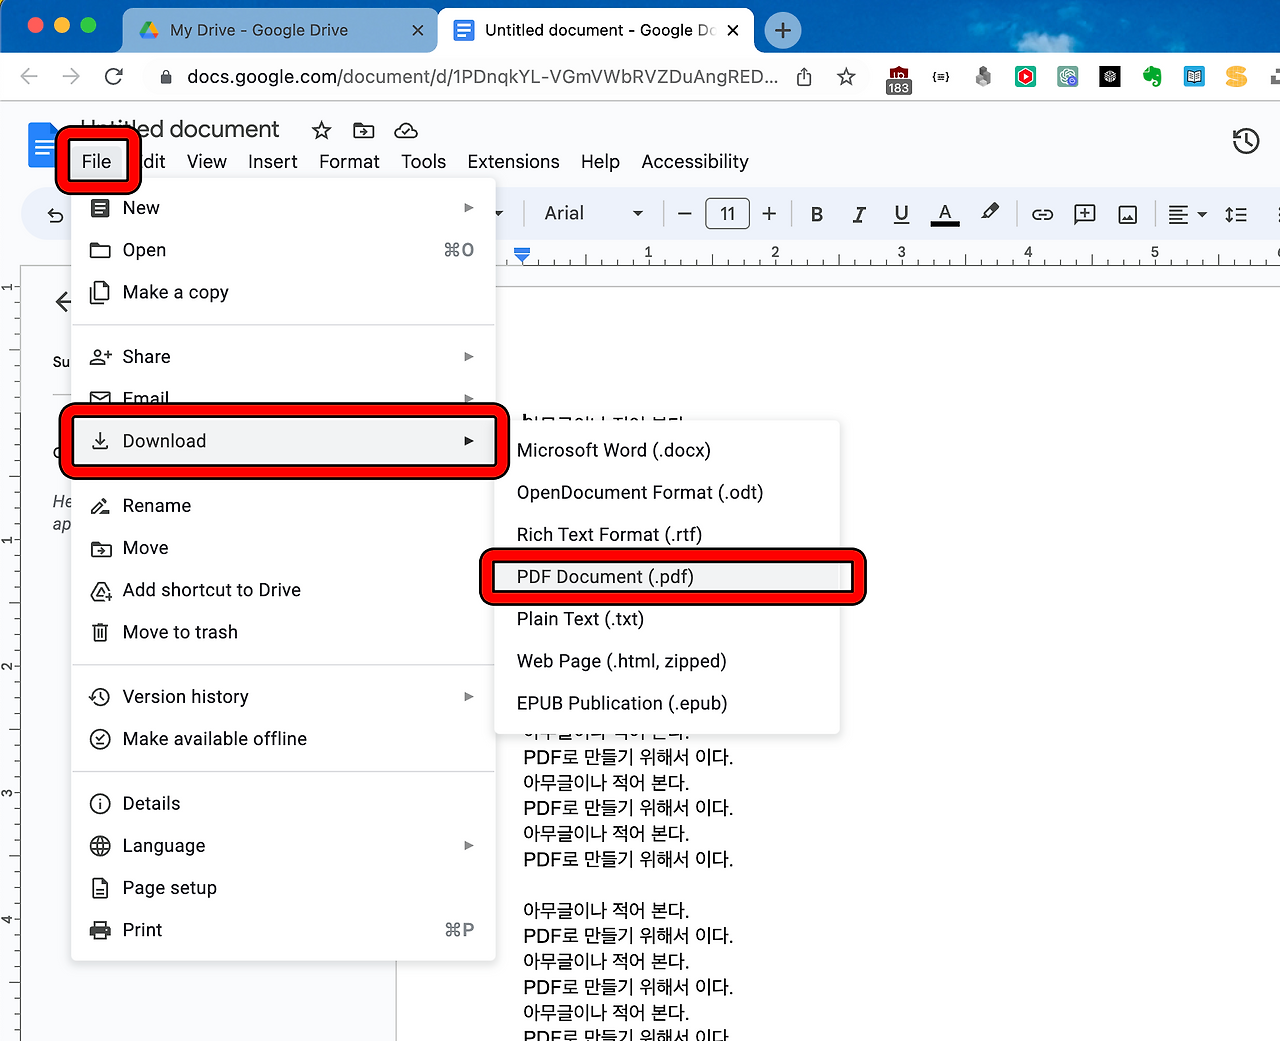Open line spacing options icon

[1236, 213]
